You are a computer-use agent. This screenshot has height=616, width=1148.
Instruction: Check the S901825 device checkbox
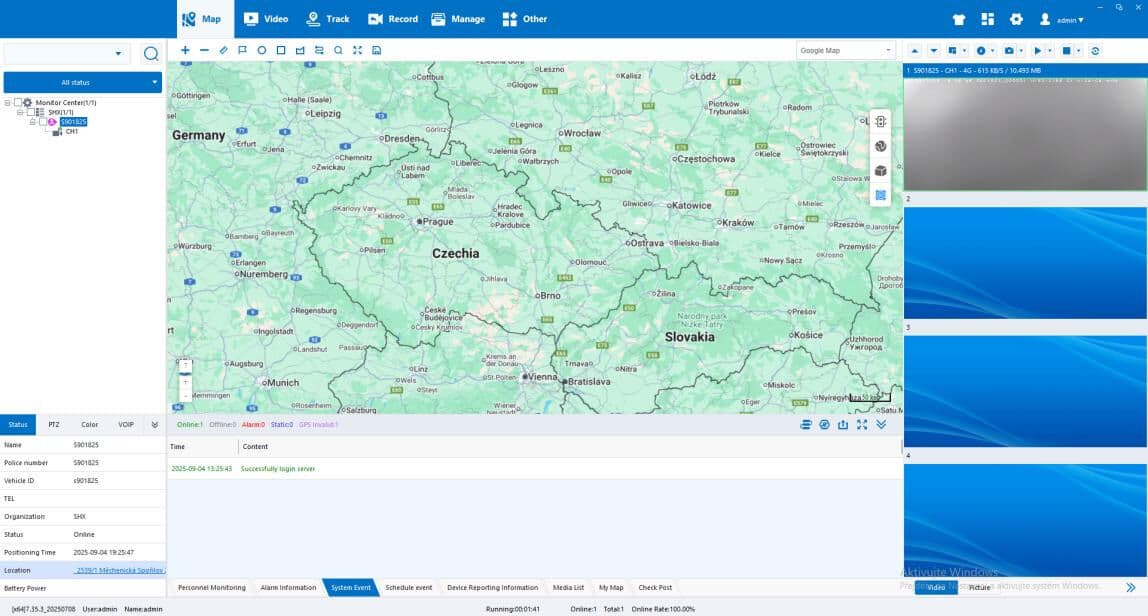coord(42,122)
